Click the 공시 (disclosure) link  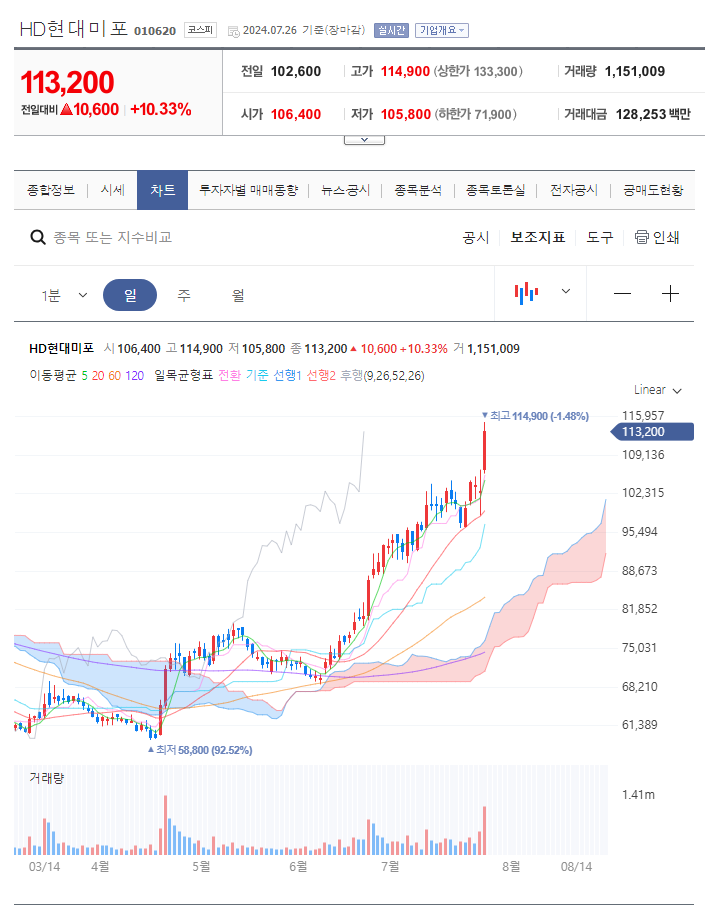(x=474, y=238)
